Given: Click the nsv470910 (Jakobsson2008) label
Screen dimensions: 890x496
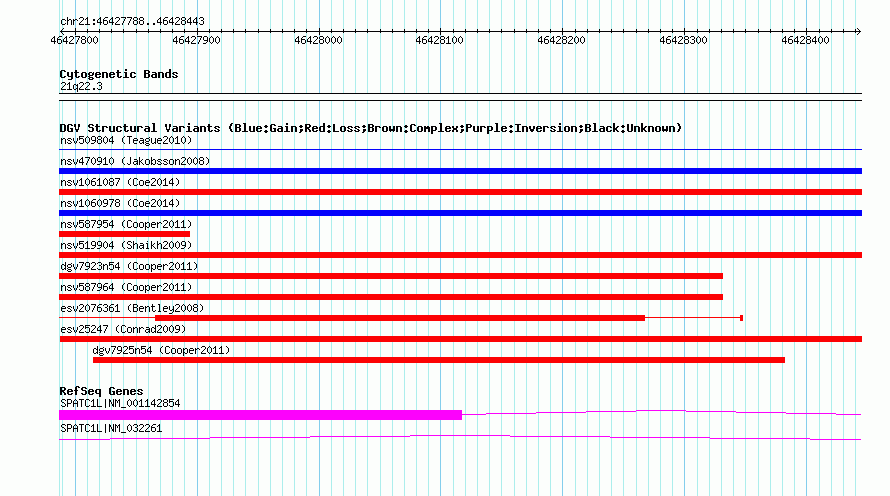Looking at the screenshot, I should (x=135, y=161).
